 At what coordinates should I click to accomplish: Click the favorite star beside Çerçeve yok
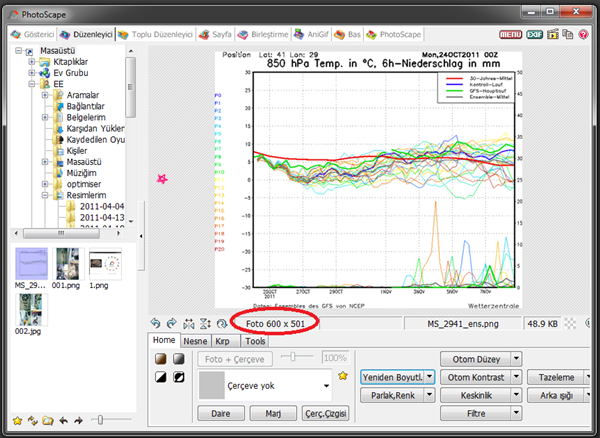pyautogui.click(x=344, y=376)
